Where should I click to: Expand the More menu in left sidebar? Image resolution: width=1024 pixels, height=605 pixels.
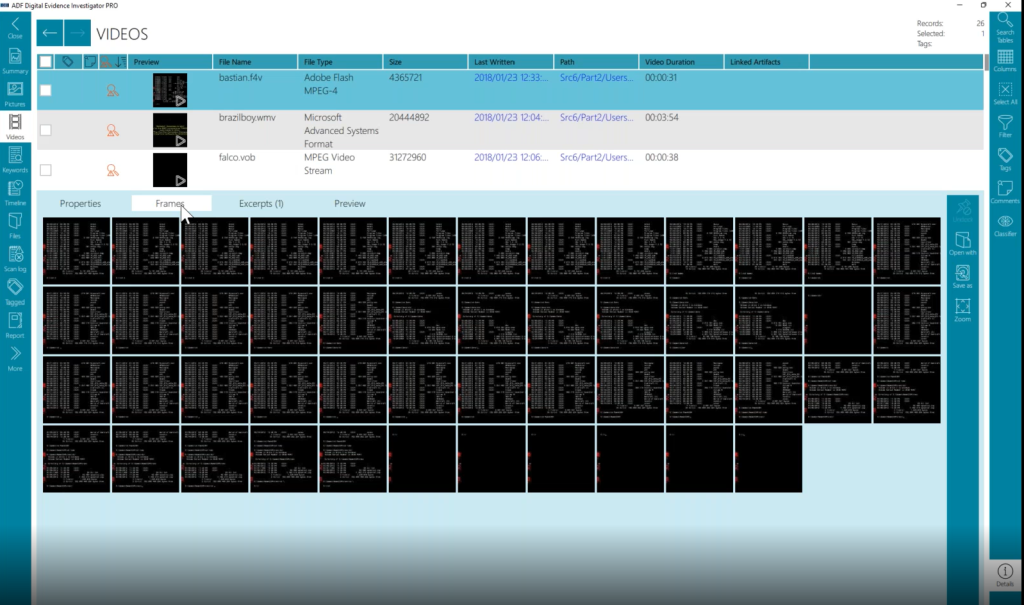[15, 358]
